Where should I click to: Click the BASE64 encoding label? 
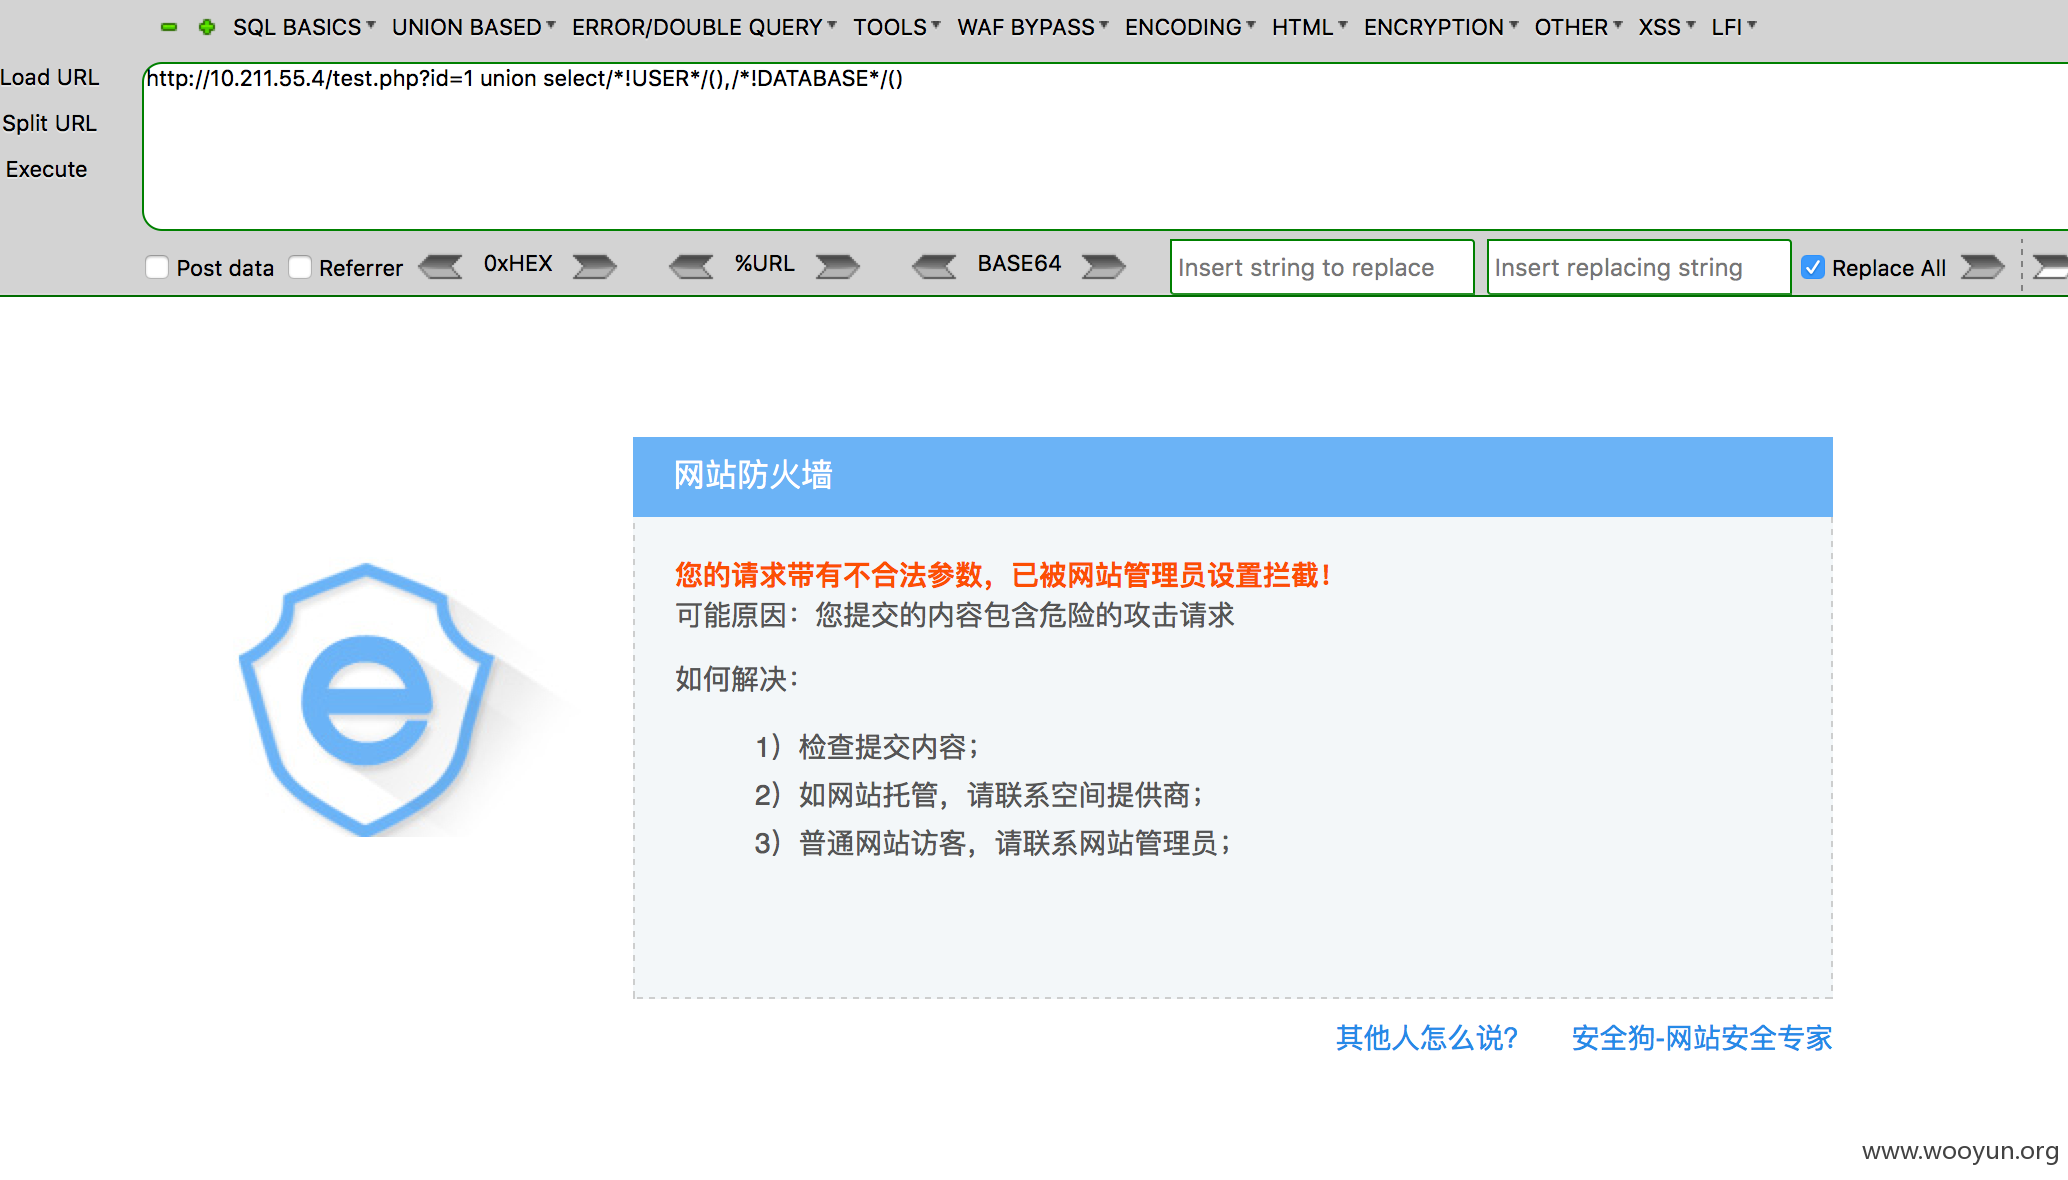point(1019,263)
